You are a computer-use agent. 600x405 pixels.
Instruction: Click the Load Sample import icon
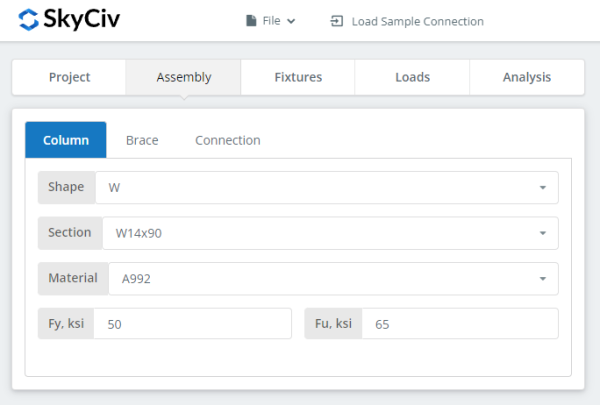(x=337, y=21)
